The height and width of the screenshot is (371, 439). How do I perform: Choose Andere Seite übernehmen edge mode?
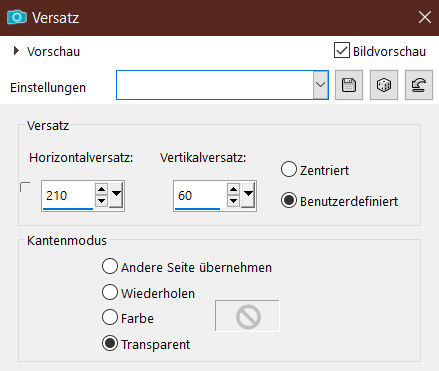(110, 266)
